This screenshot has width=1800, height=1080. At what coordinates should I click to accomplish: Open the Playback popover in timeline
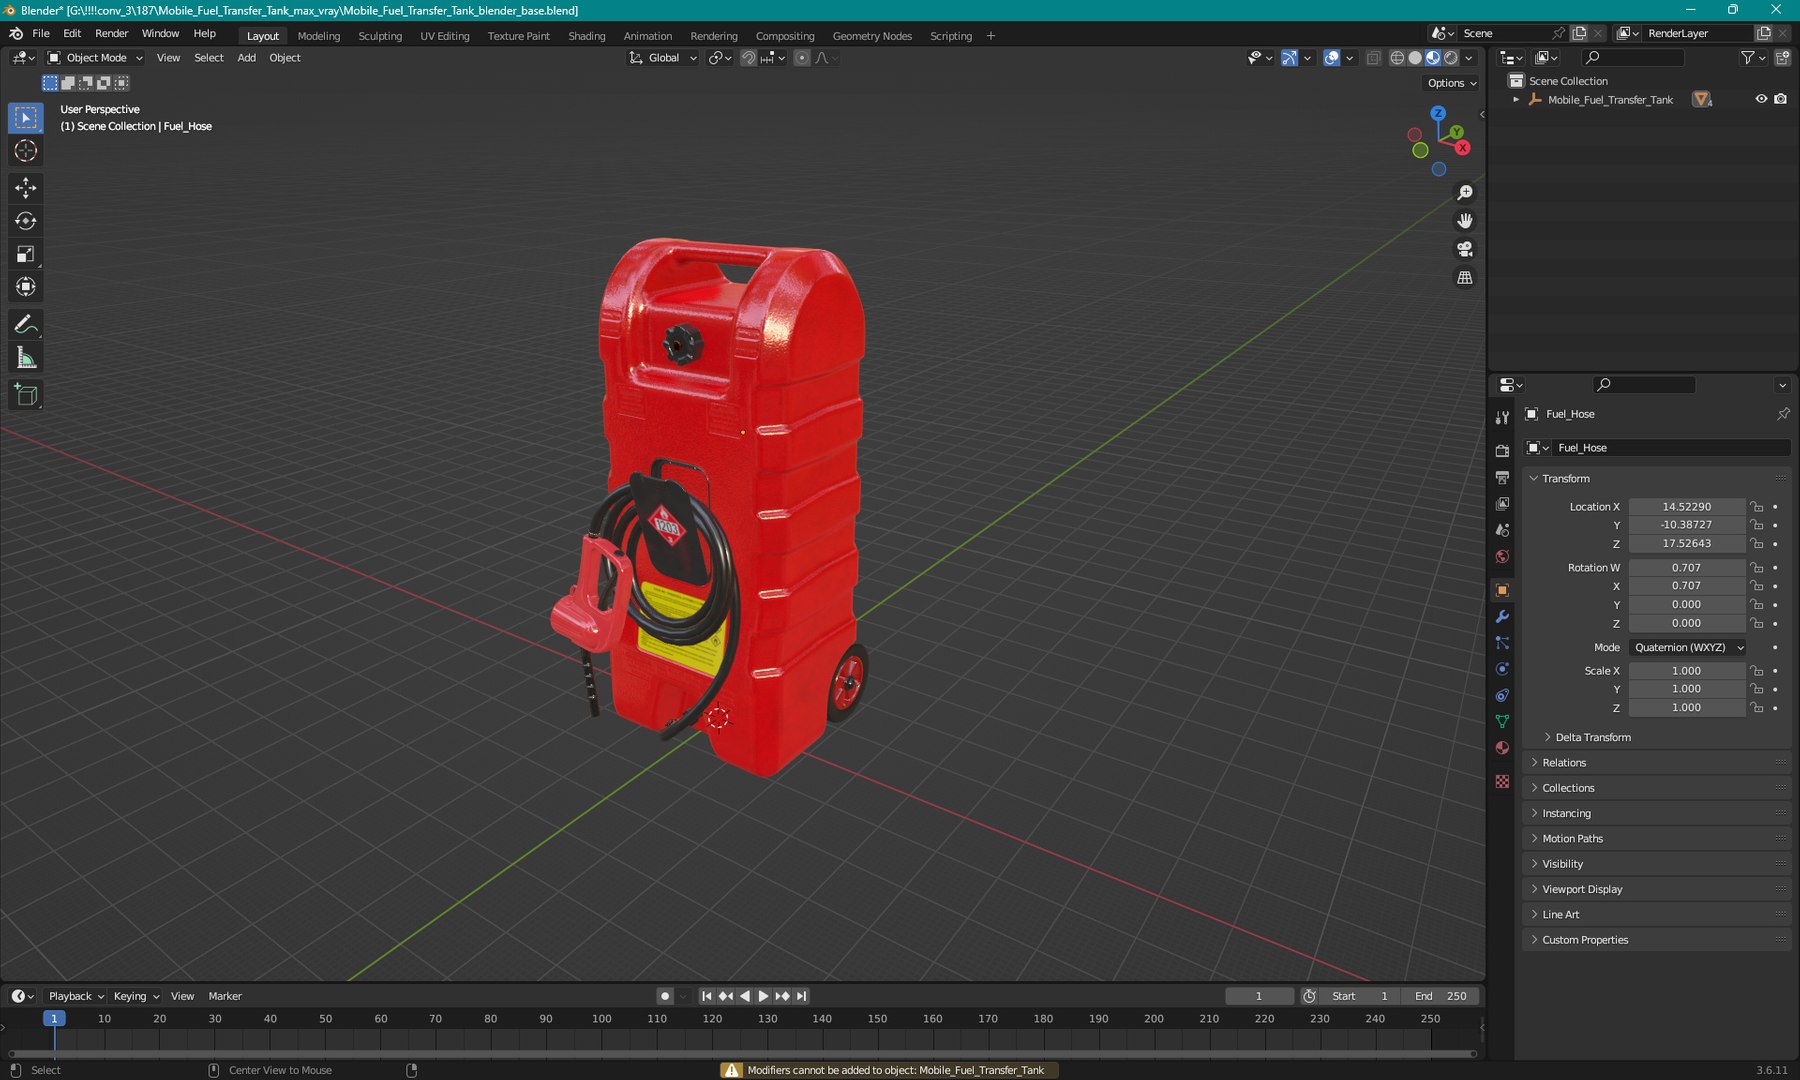click(x=76, y=996)
